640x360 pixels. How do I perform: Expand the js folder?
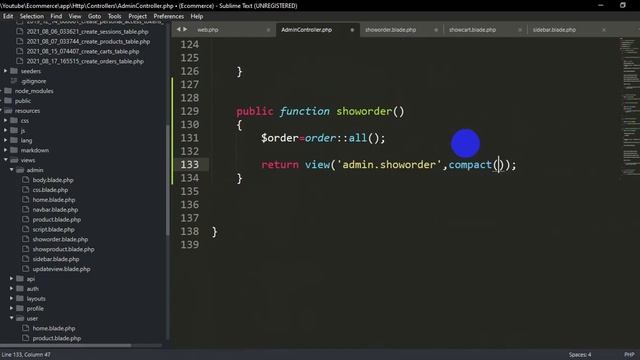pyautogui.click(x=6, y=130)
